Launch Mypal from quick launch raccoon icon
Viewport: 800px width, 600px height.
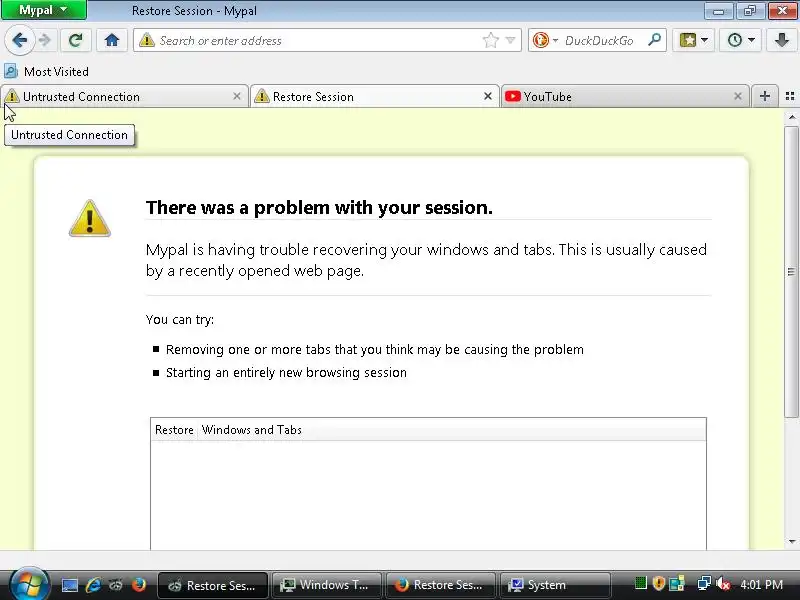click(x=116, y=585)
